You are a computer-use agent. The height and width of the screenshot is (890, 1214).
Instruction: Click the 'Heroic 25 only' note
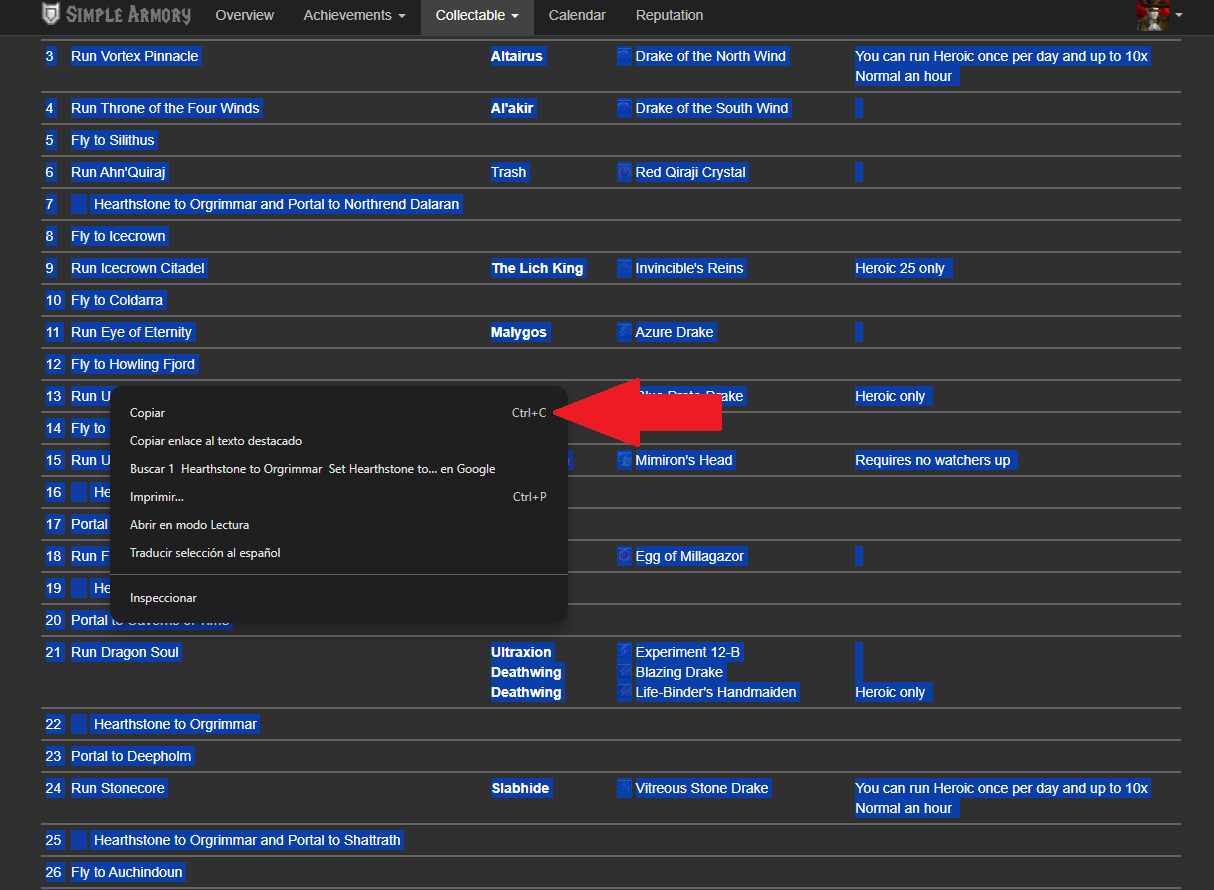900,268
